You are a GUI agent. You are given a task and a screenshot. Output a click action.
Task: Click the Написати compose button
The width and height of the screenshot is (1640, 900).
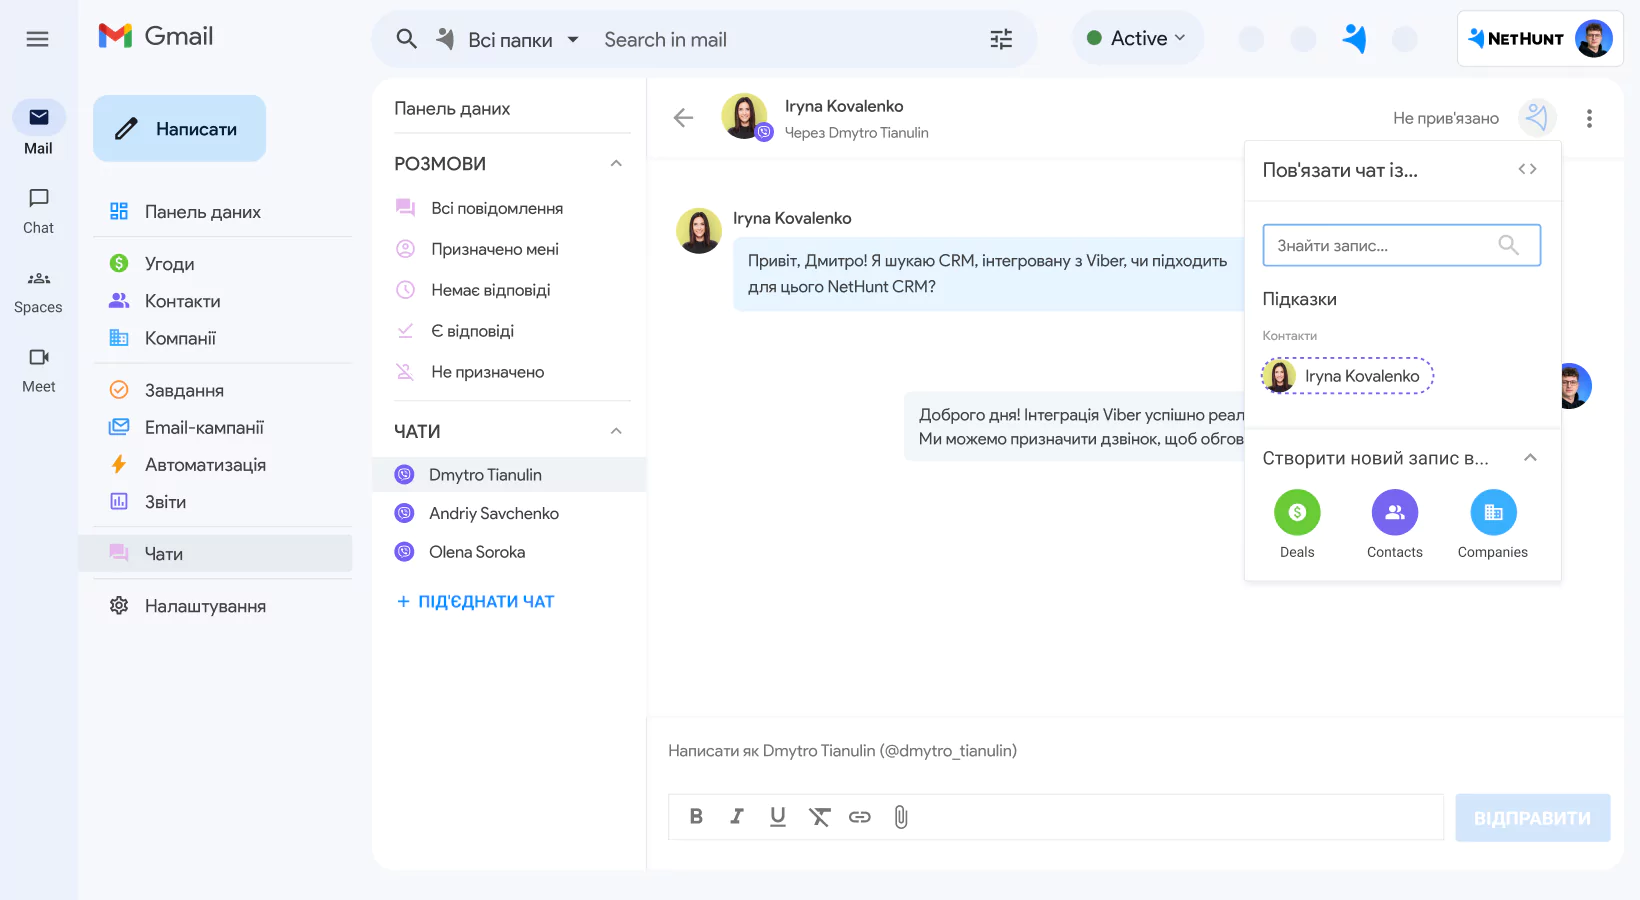[180, 128]
